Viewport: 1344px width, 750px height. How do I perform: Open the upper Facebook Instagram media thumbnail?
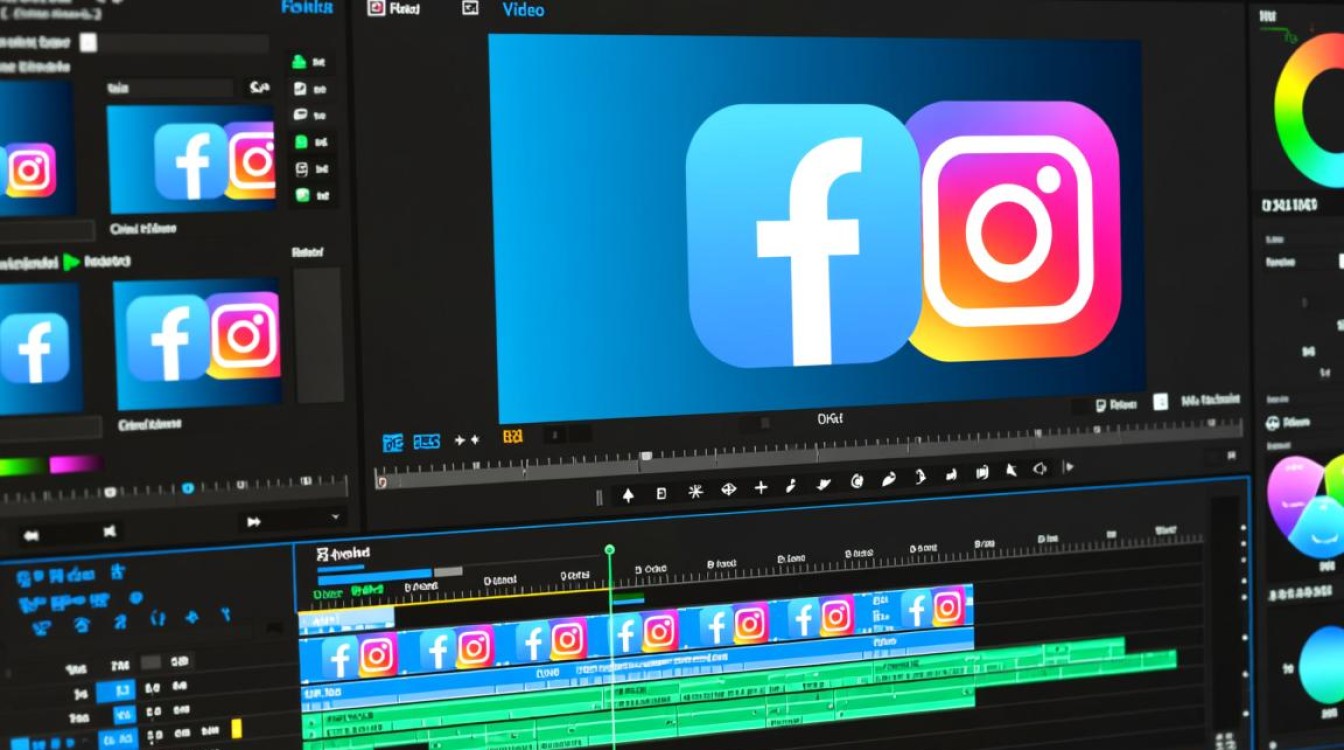point(191,159)
